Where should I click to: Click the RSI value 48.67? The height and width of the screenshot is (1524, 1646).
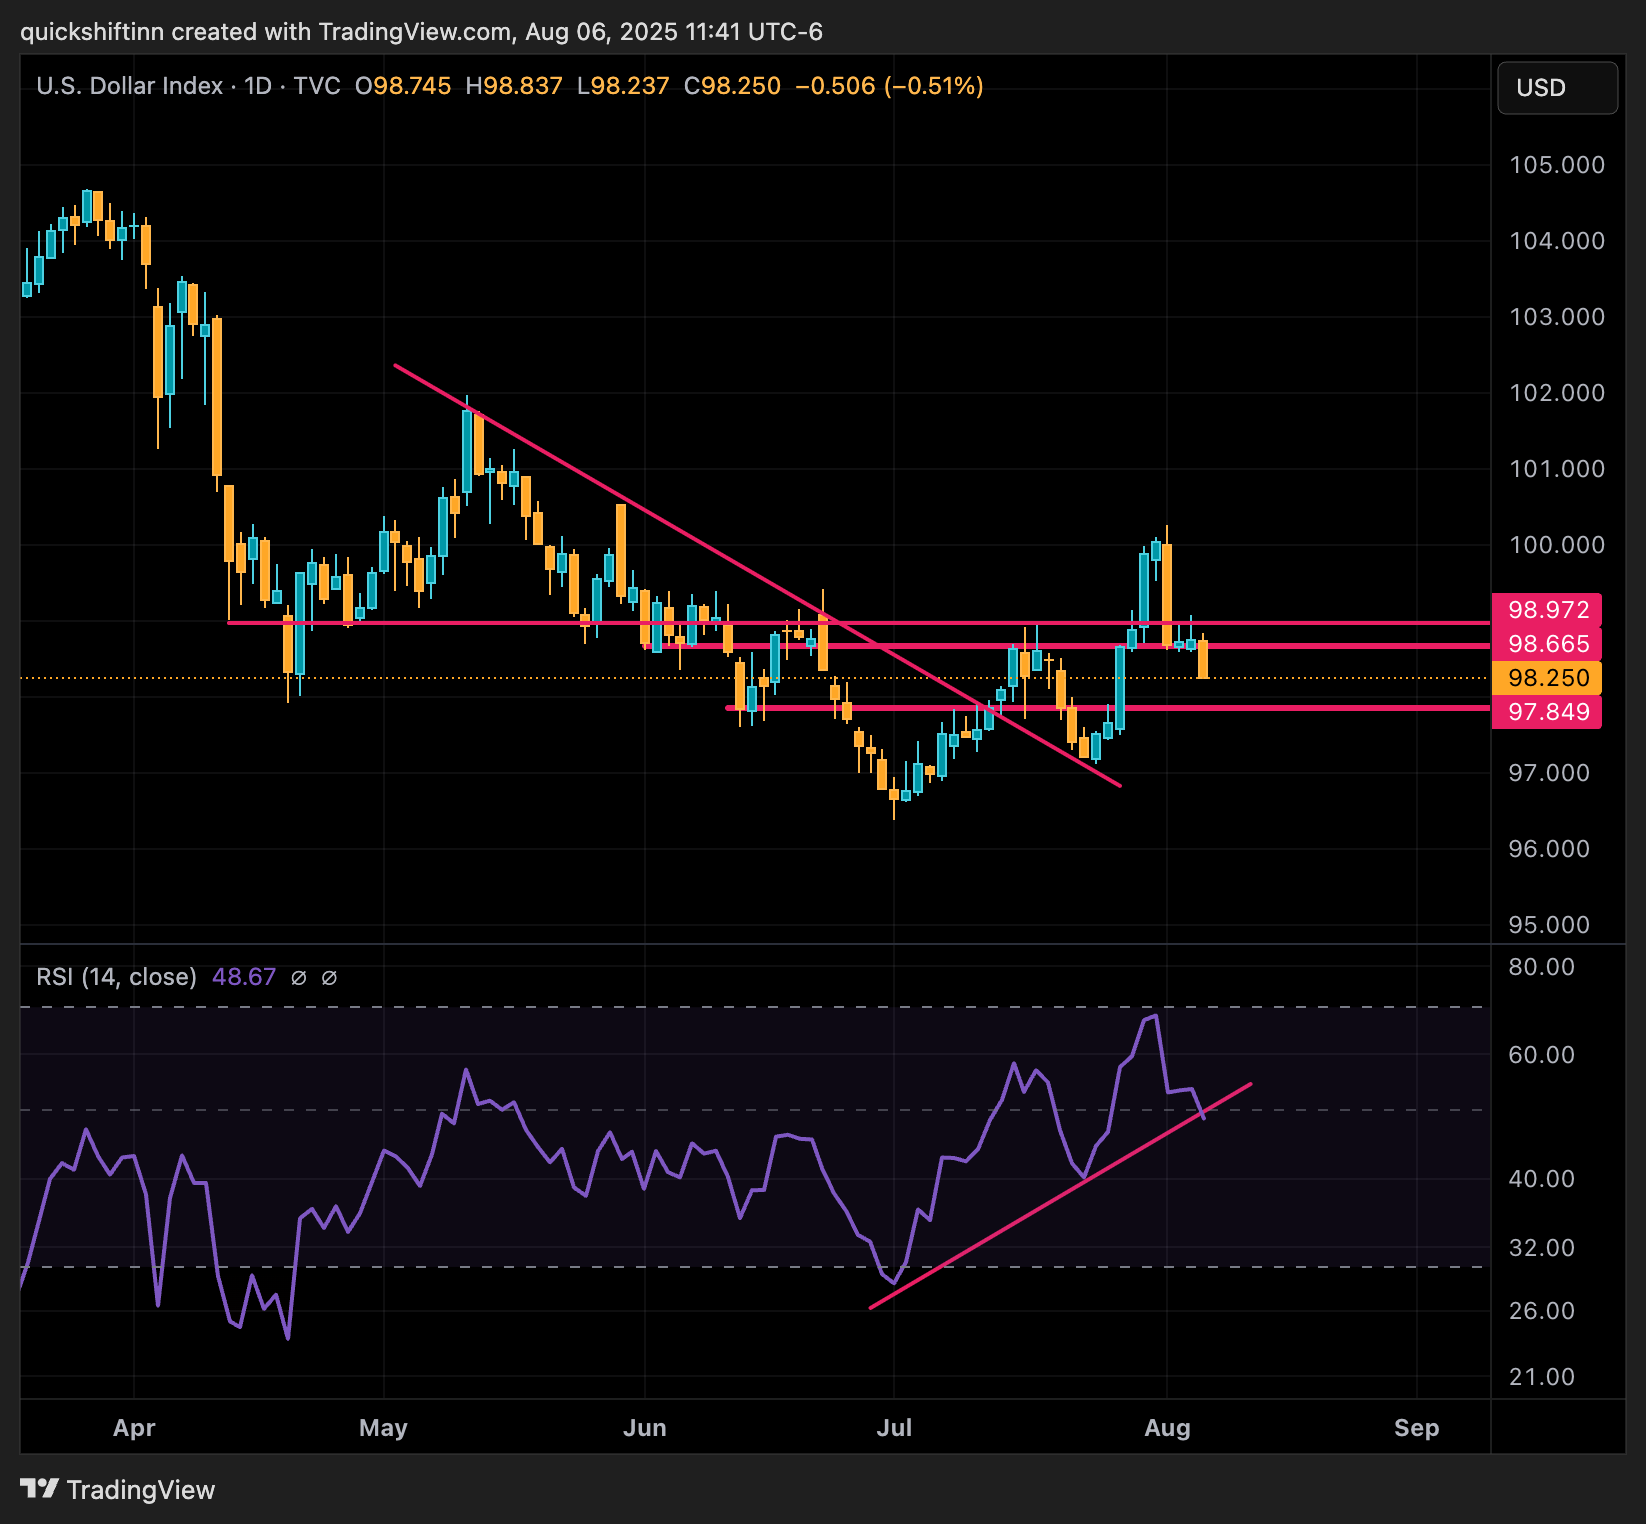pos(244,977)
